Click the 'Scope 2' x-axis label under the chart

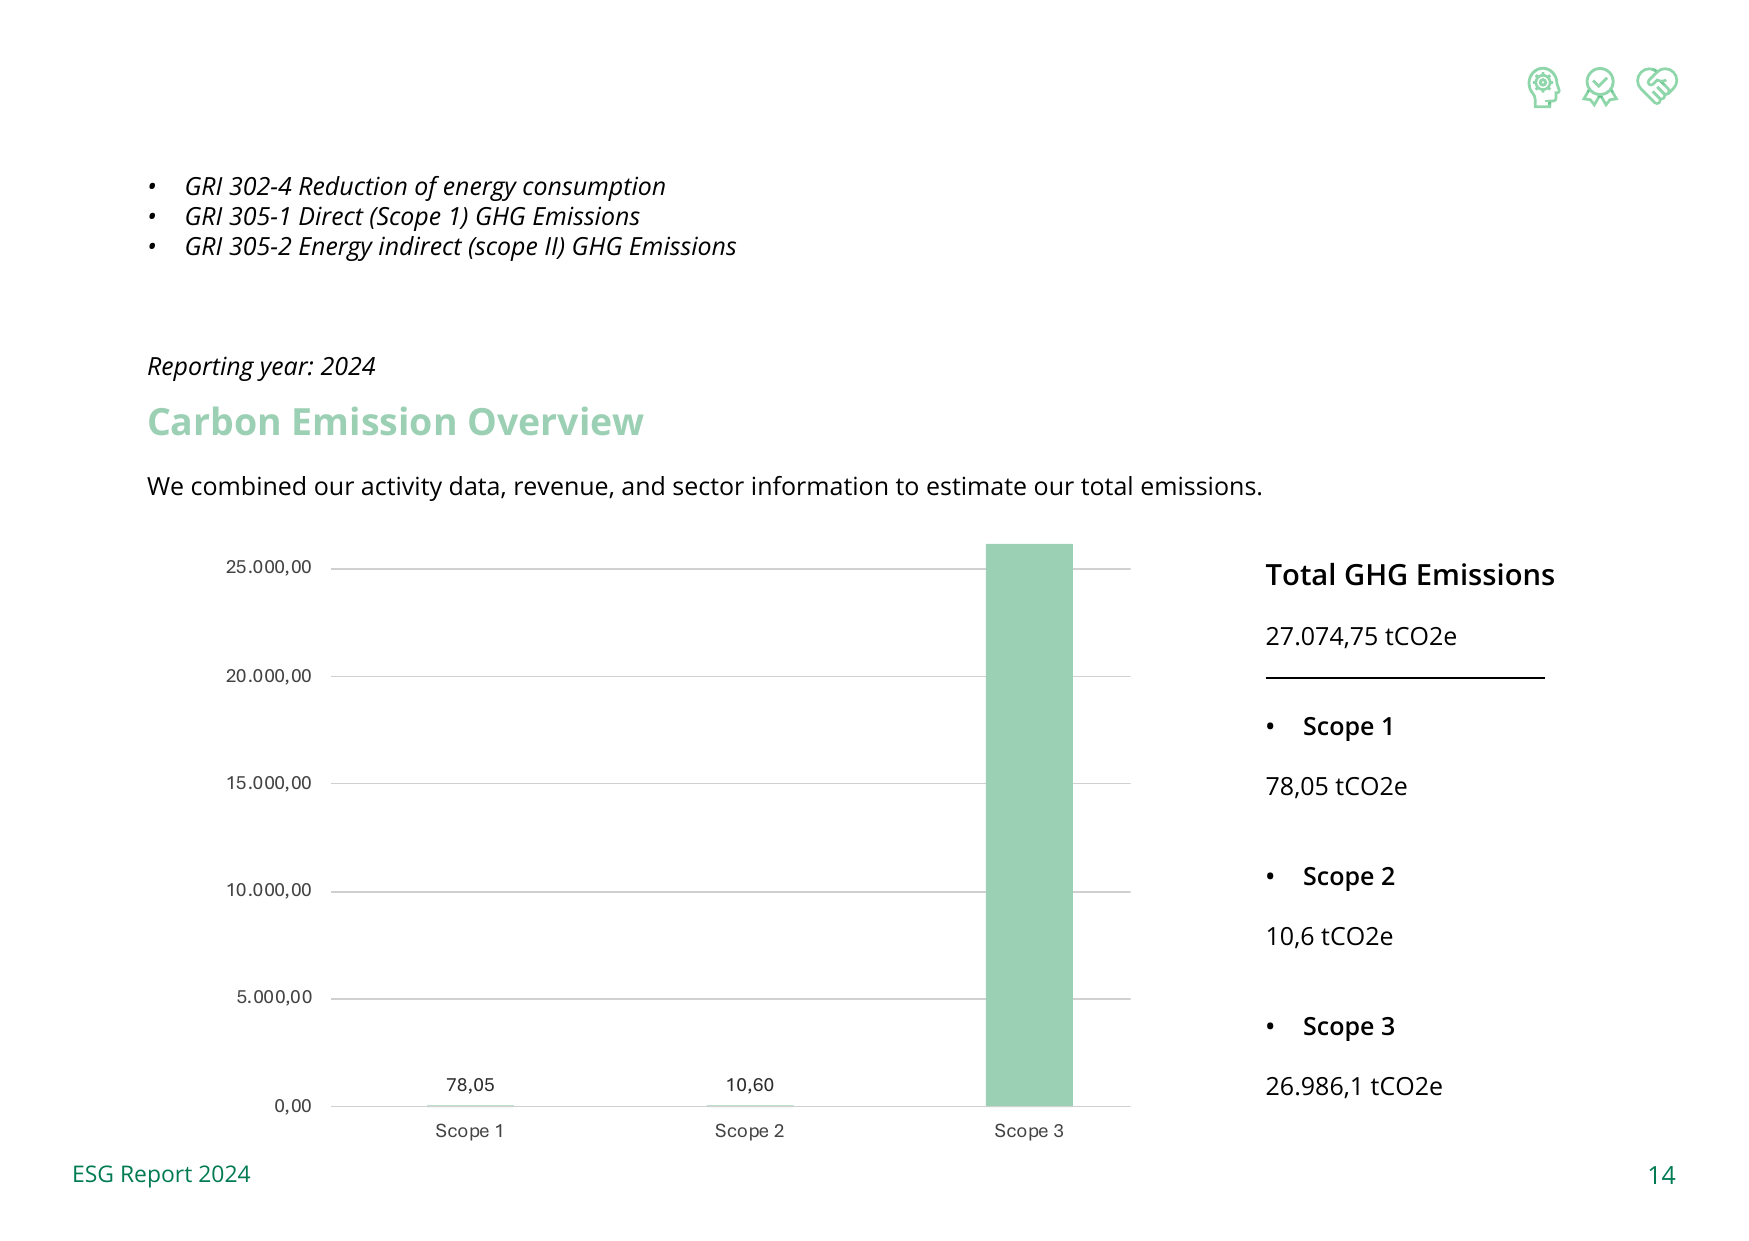tap(750, 1131)
